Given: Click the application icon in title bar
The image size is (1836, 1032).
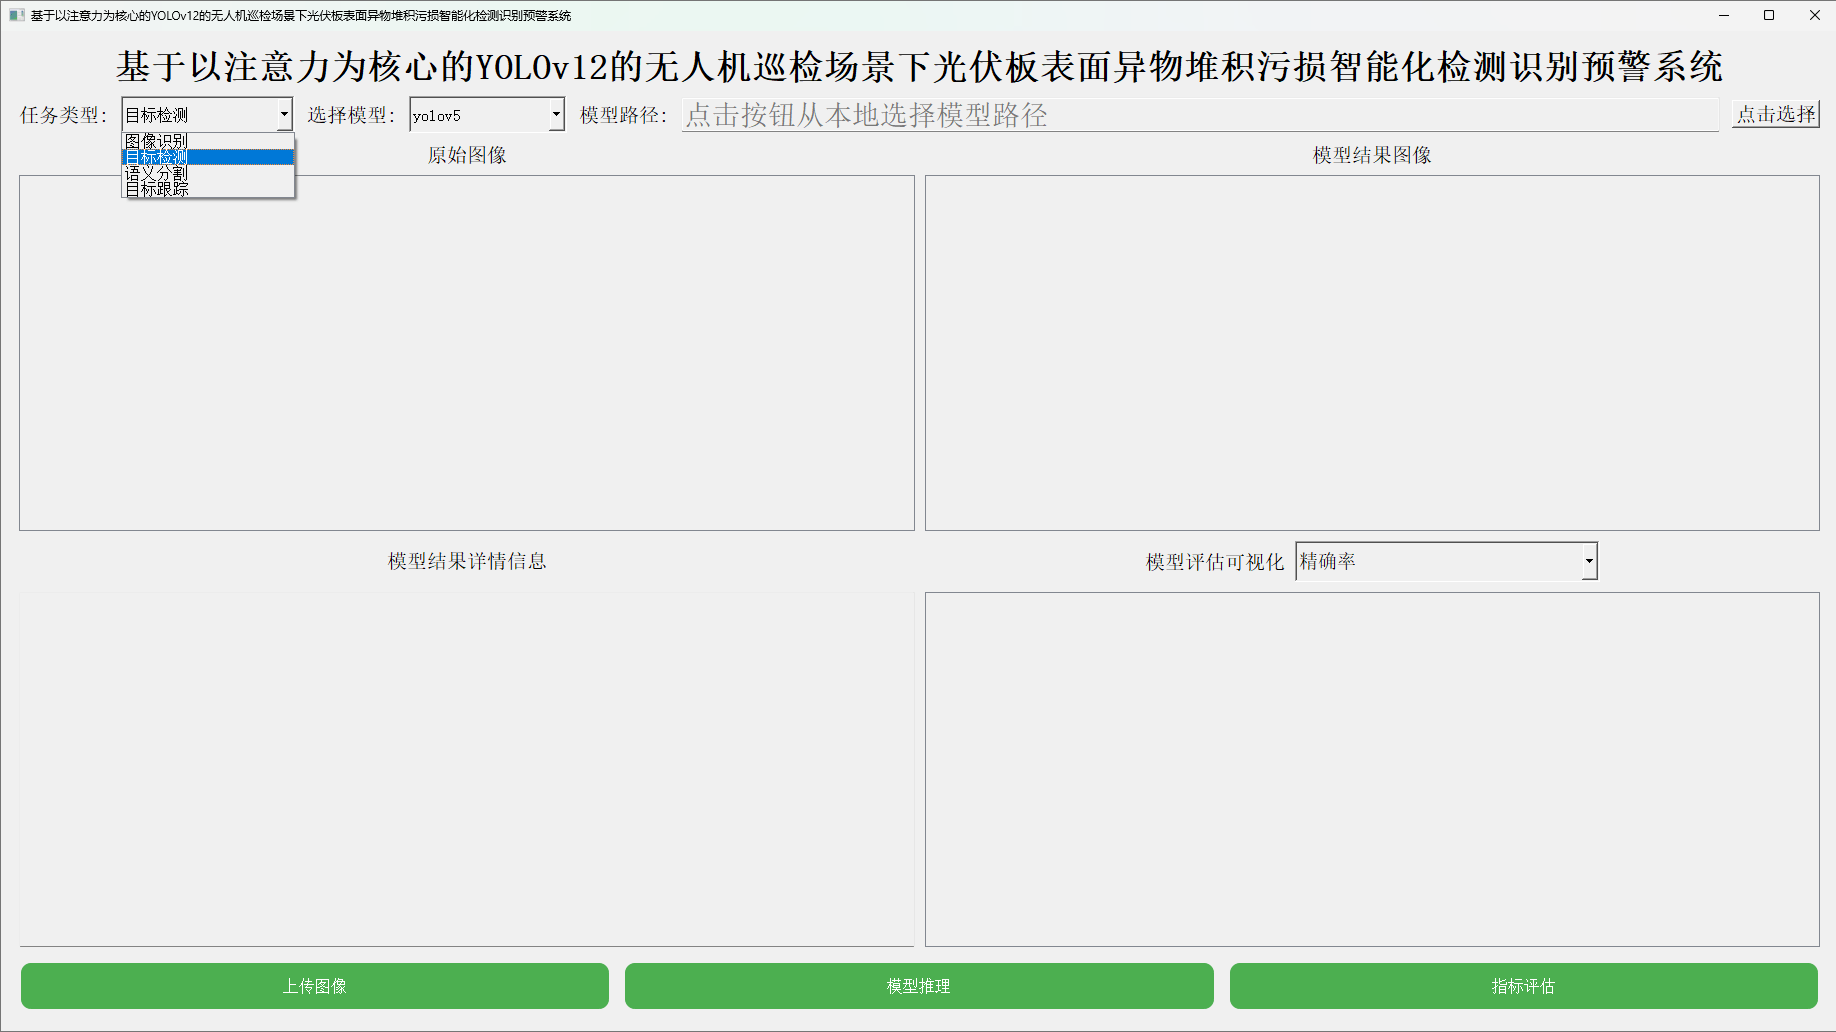Looking at the screenshot, I should pyautogui.click(x=16, y=15).
